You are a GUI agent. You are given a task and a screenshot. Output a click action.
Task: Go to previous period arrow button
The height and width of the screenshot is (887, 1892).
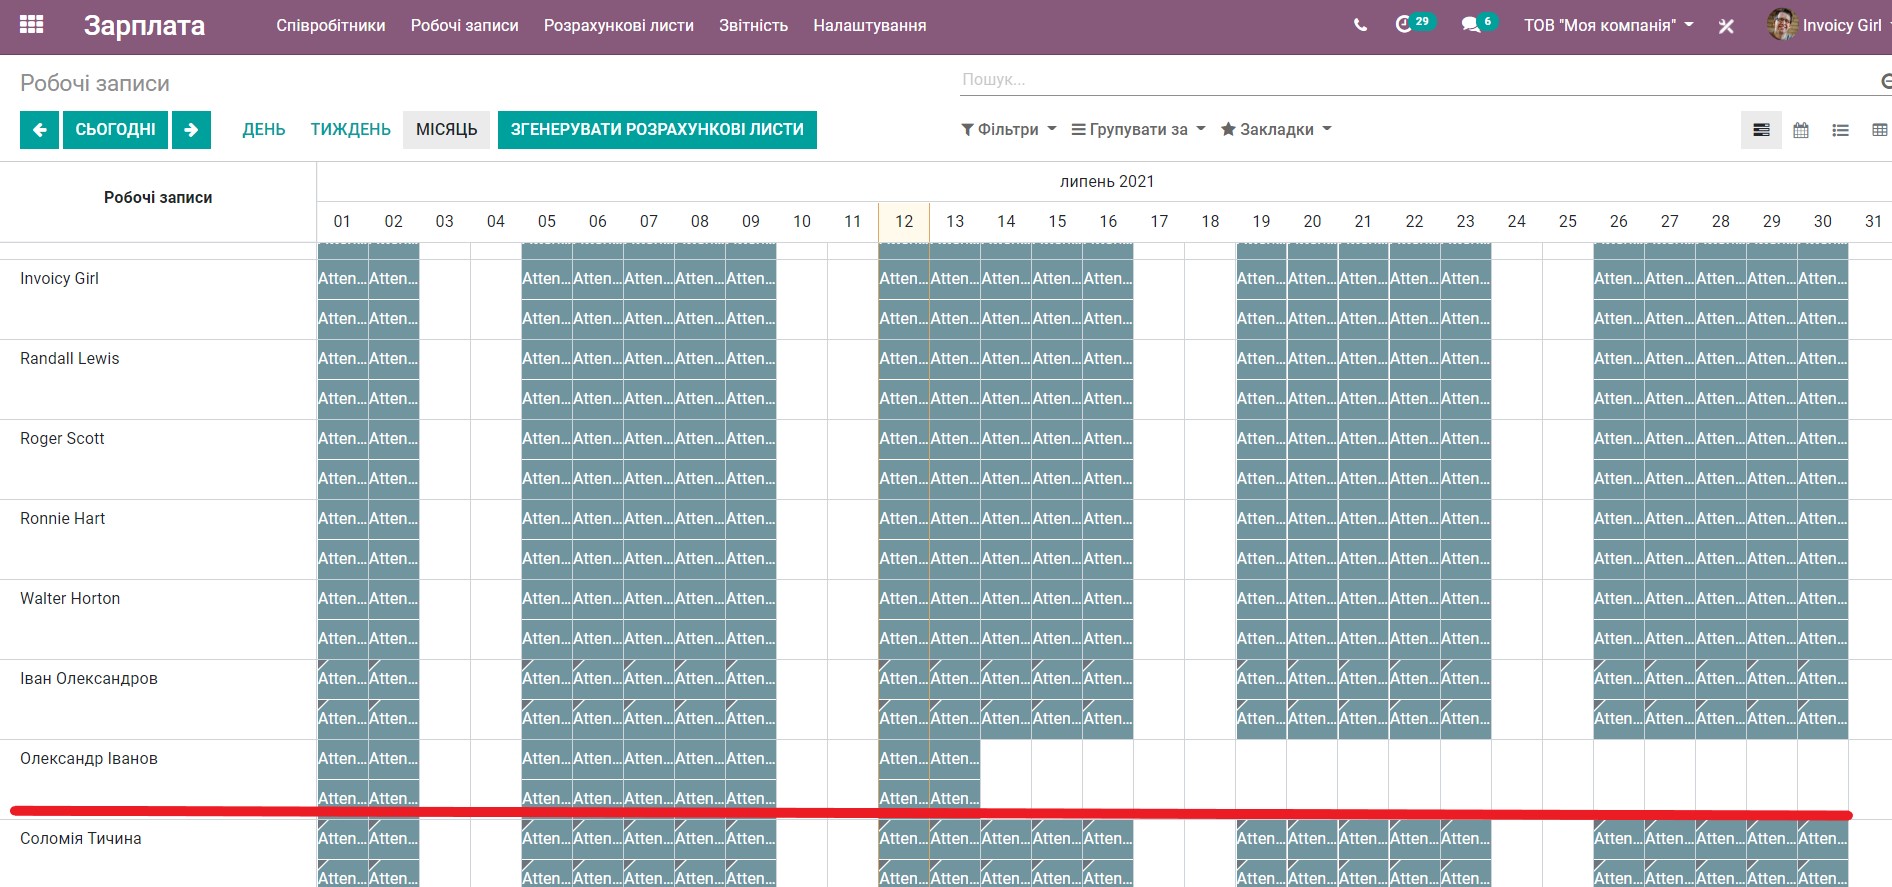[x=40, y=130]
